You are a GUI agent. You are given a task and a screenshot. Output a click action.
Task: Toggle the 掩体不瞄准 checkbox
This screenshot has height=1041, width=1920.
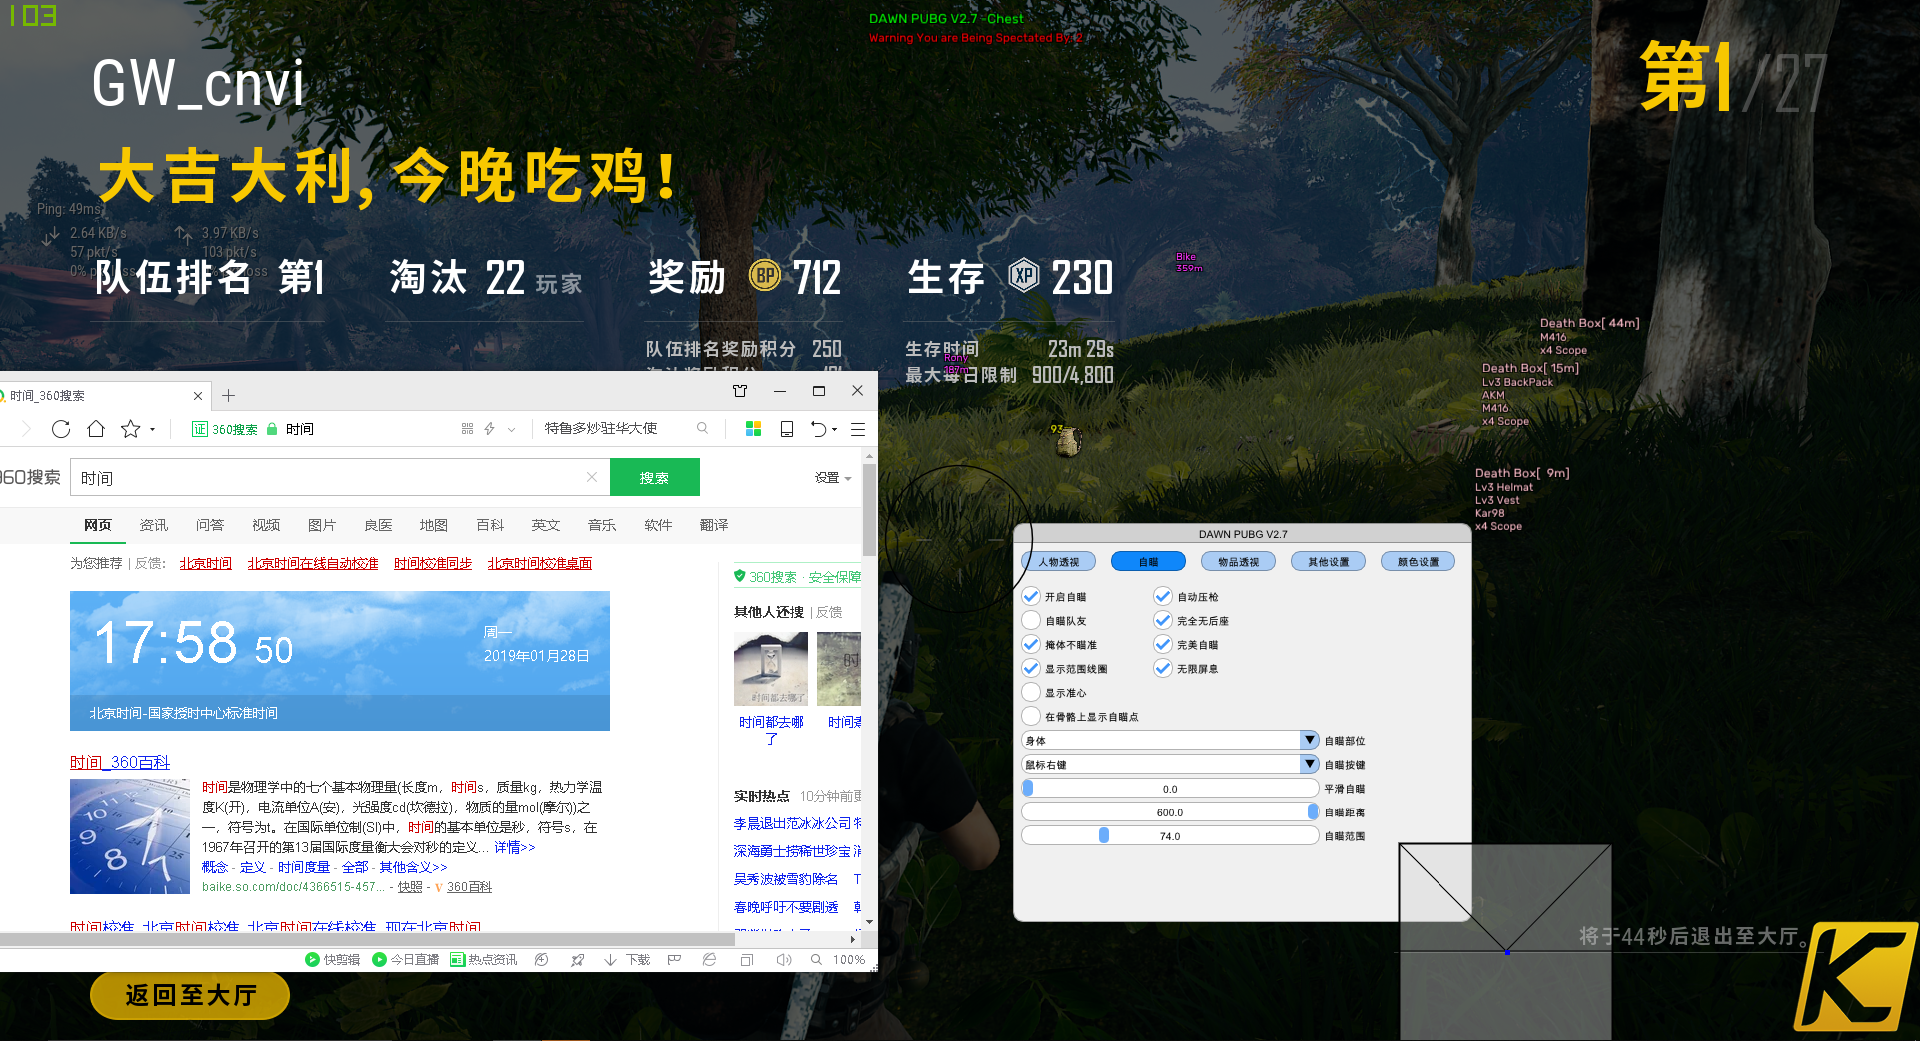pyautogui.click(x=1031, y=644)
